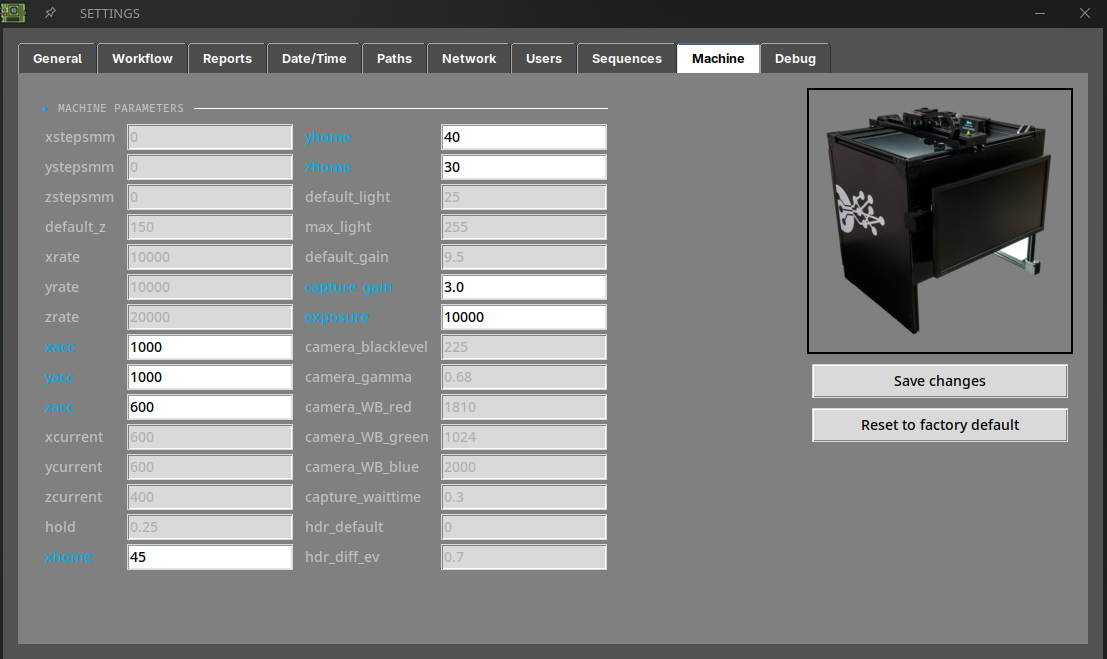
Task: Click the xcurrent field
Action: click(210, 437)
